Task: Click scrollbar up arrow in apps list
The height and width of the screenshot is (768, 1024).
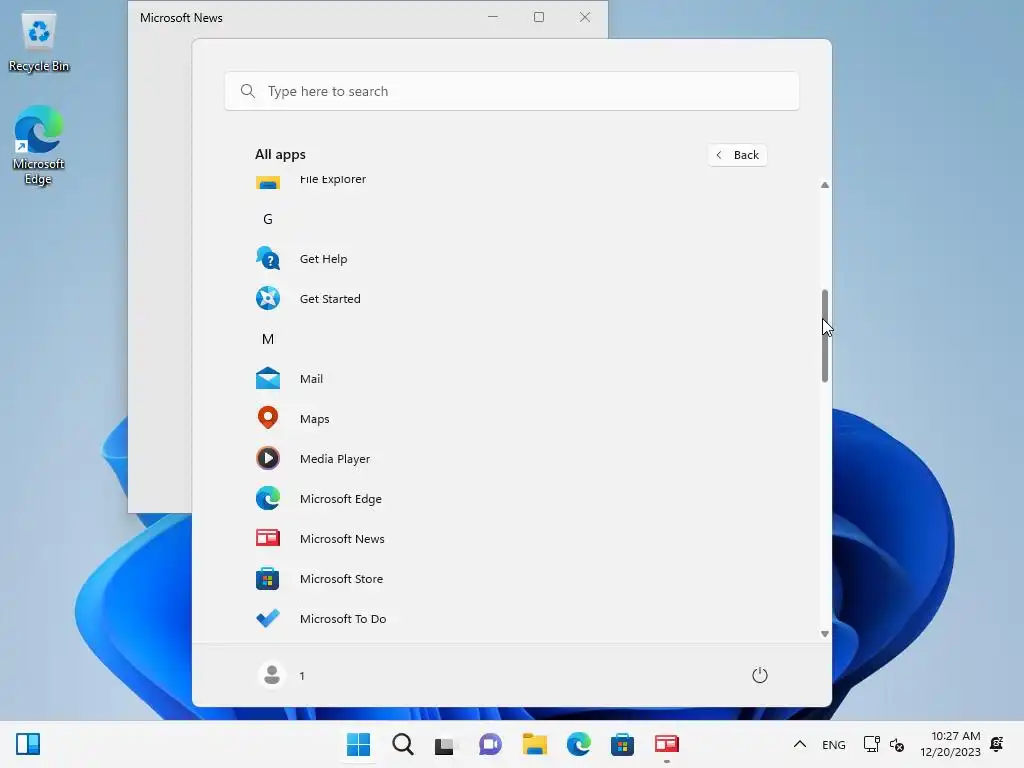Action: tap(825, 185)
